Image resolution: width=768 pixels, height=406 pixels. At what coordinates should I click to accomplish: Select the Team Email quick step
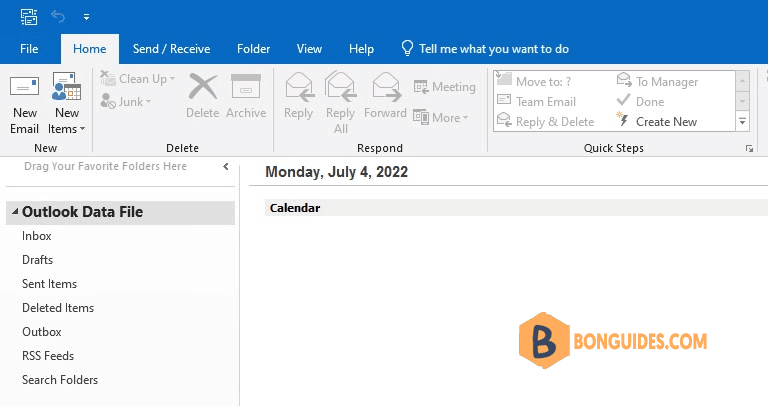click(536, 101)
